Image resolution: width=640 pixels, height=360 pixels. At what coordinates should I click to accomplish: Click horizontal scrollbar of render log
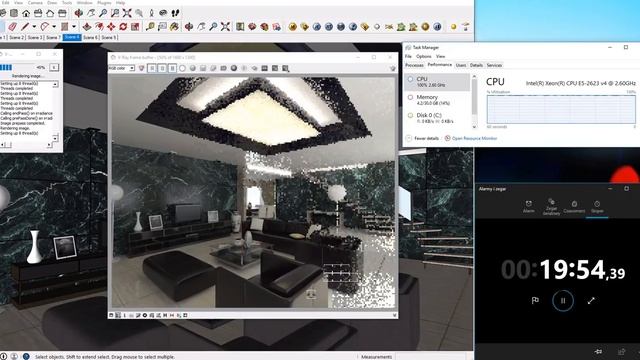point(27,144)
